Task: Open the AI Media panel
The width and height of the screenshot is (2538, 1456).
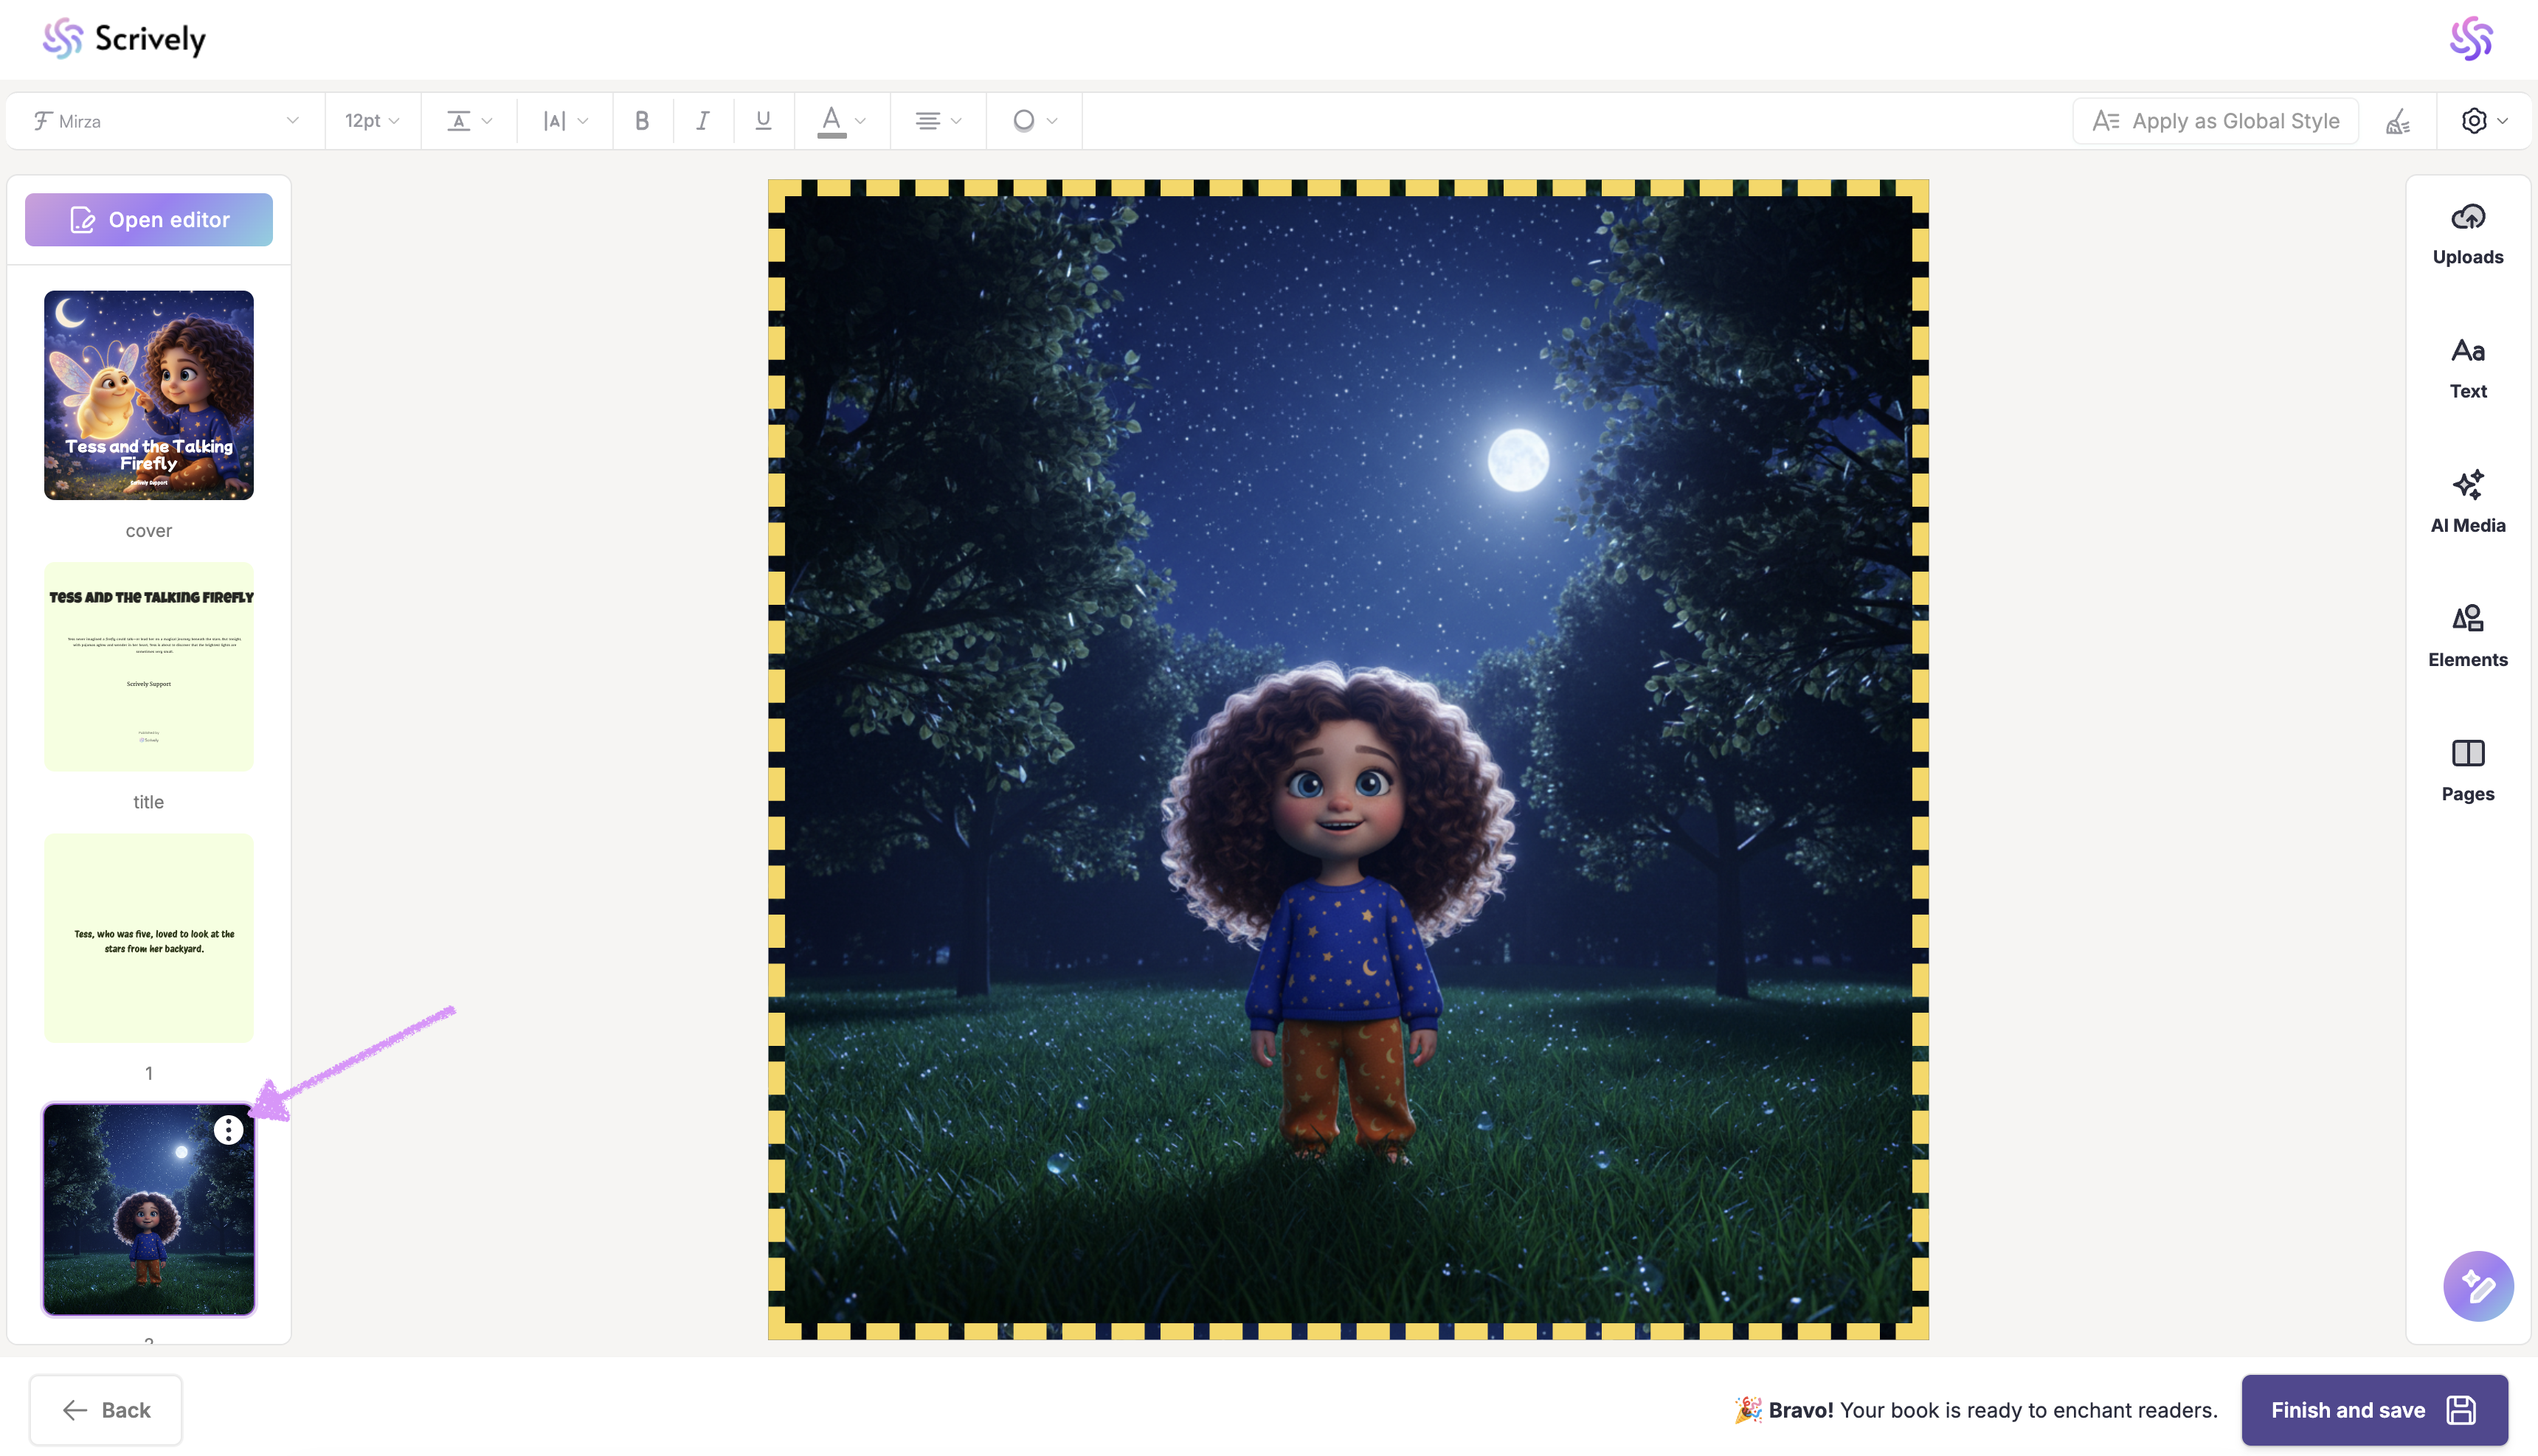Action: [2467, 502]
